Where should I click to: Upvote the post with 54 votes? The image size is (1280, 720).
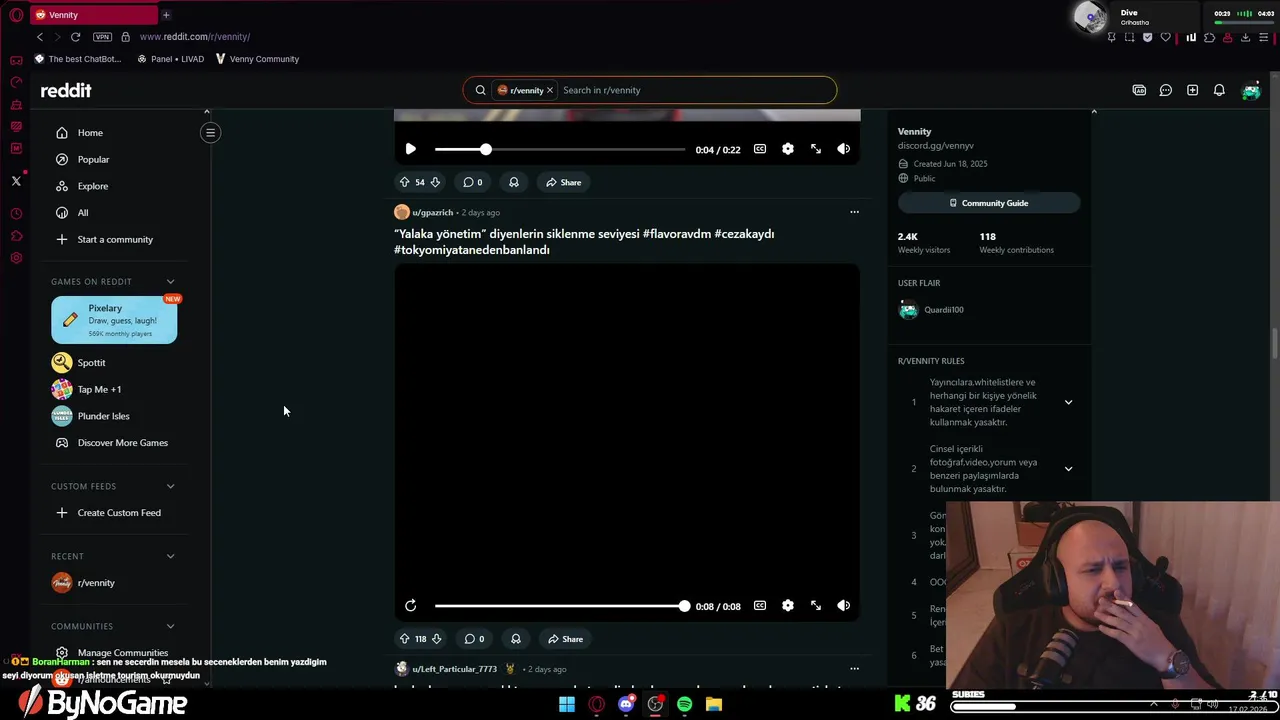click(404, 182)
